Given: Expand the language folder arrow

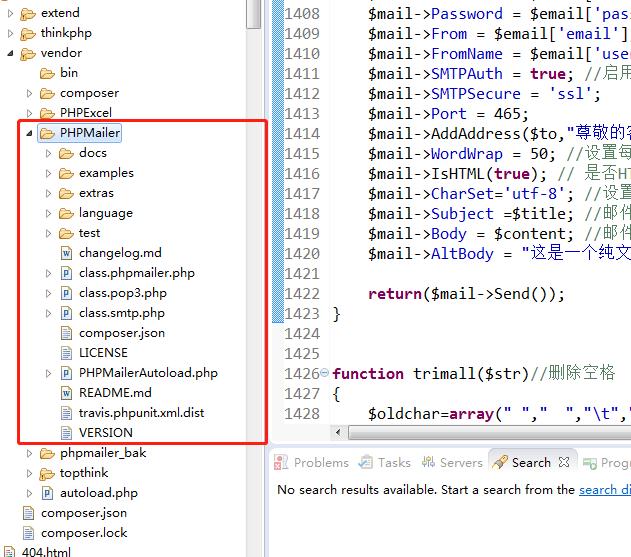Looking at the screenshot, I should pos(49,213).
